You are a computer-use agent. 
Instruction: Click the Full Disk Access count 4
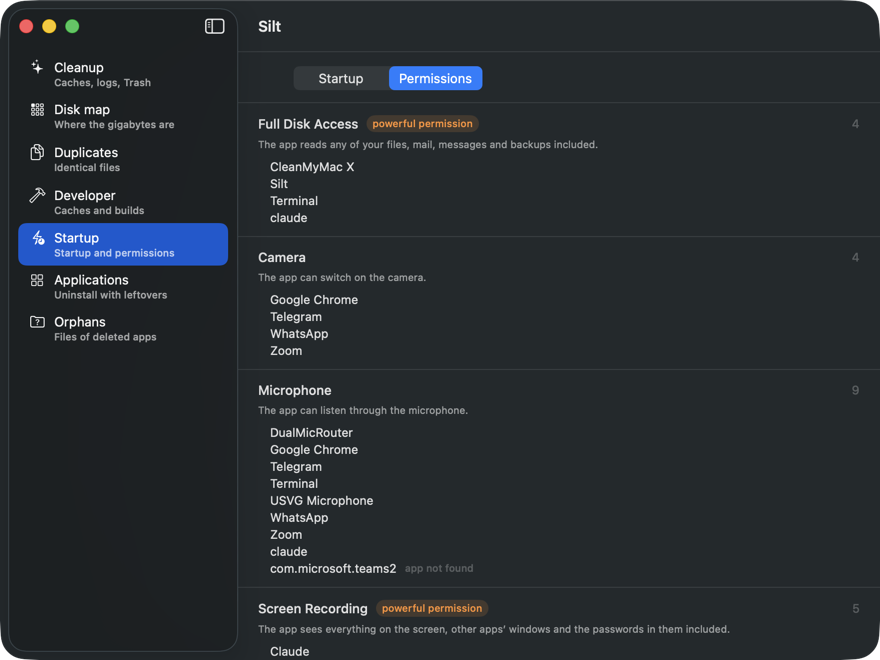(x=855, y=124)
